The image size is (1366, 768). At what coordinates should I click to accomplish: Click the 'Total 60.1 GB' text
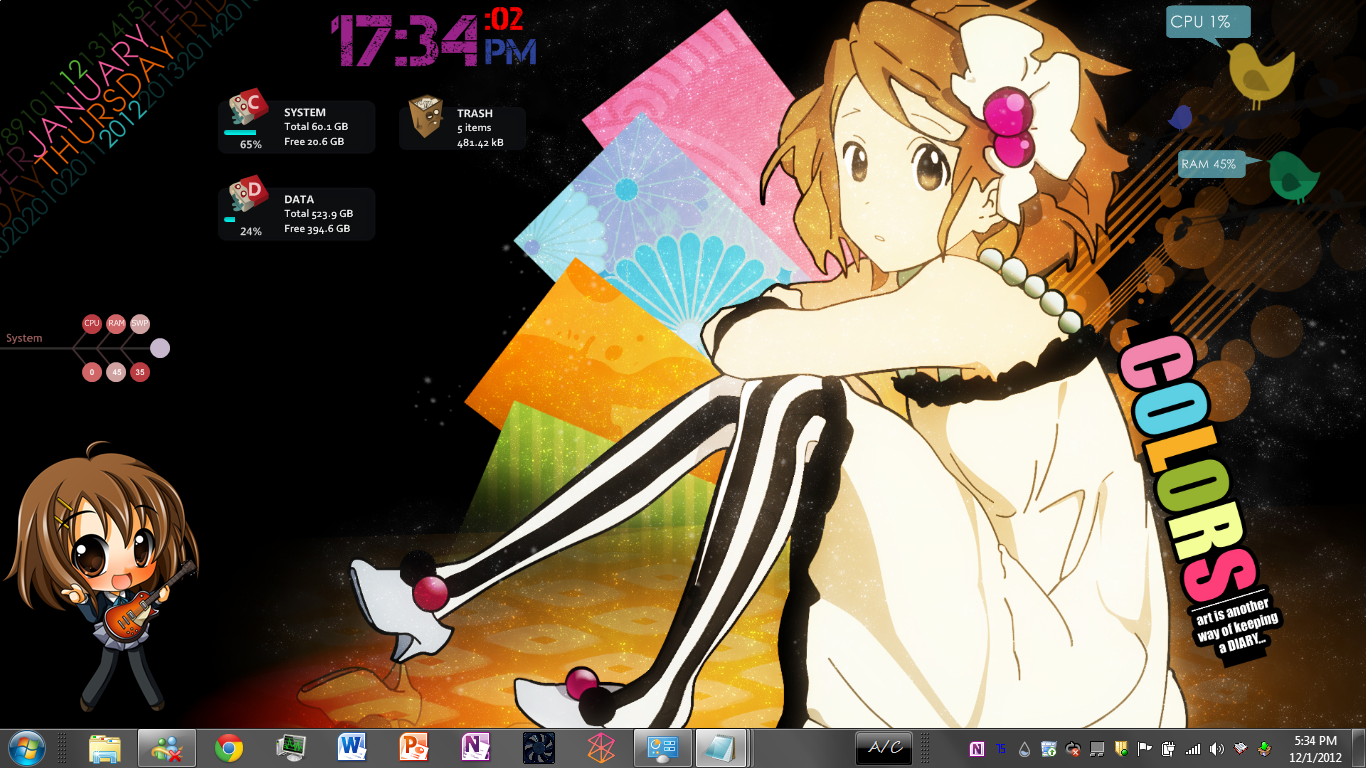316,127
